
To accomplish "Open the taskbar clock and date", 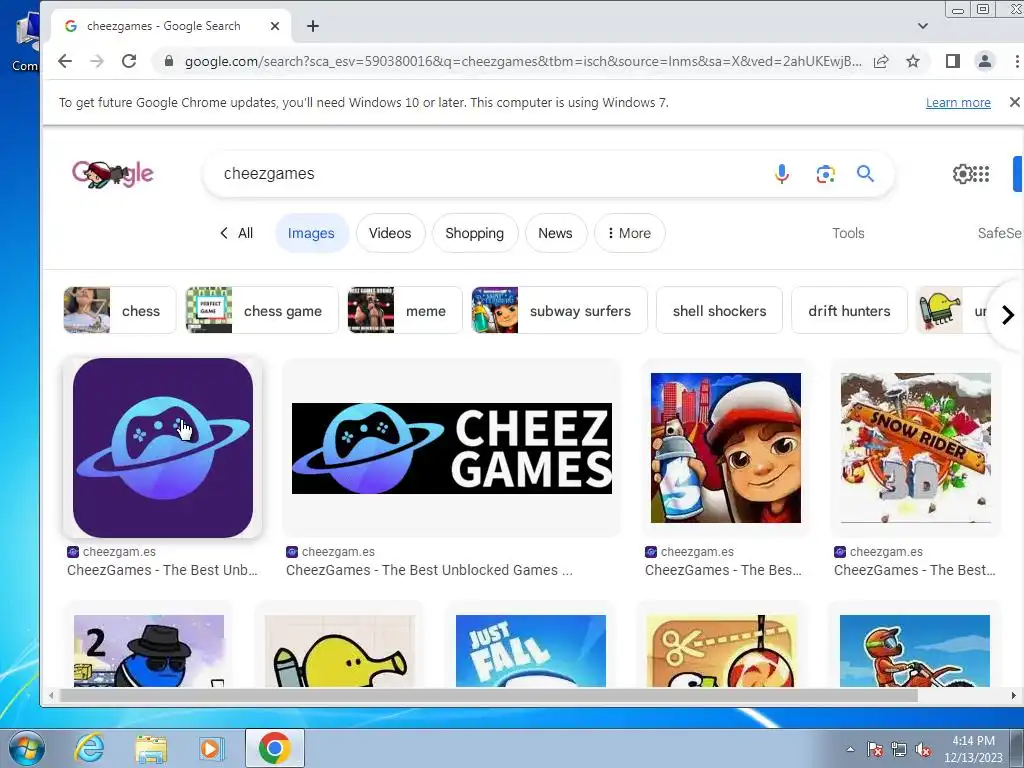I will click(x=973, y=749).
